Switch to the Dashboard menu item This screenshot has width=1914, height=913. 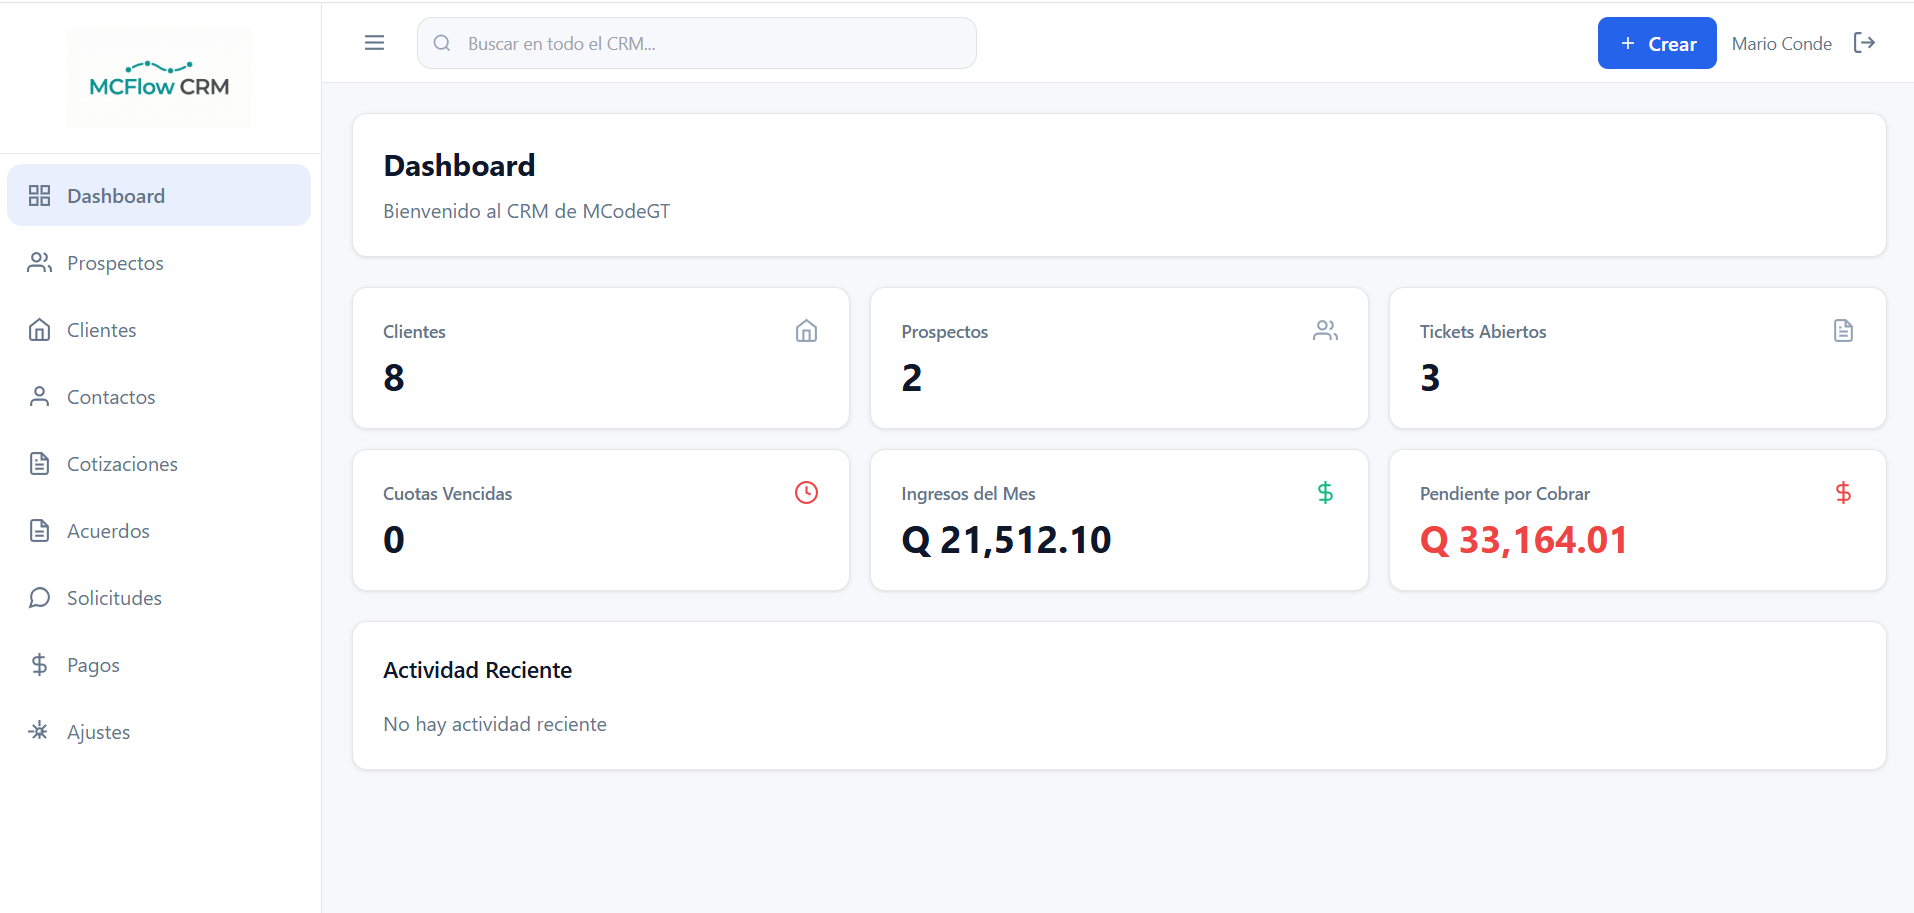115,195
